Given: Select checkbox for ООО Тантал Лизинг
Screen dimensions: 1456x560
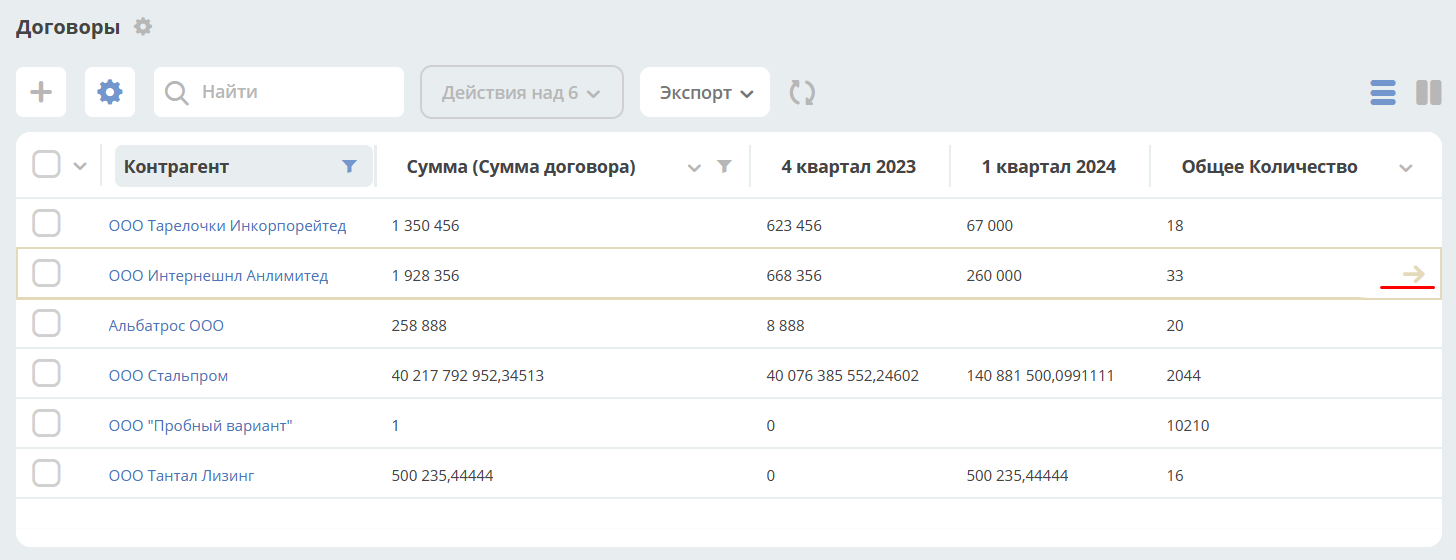Looking at the screenshot, I should pos(47,473).
